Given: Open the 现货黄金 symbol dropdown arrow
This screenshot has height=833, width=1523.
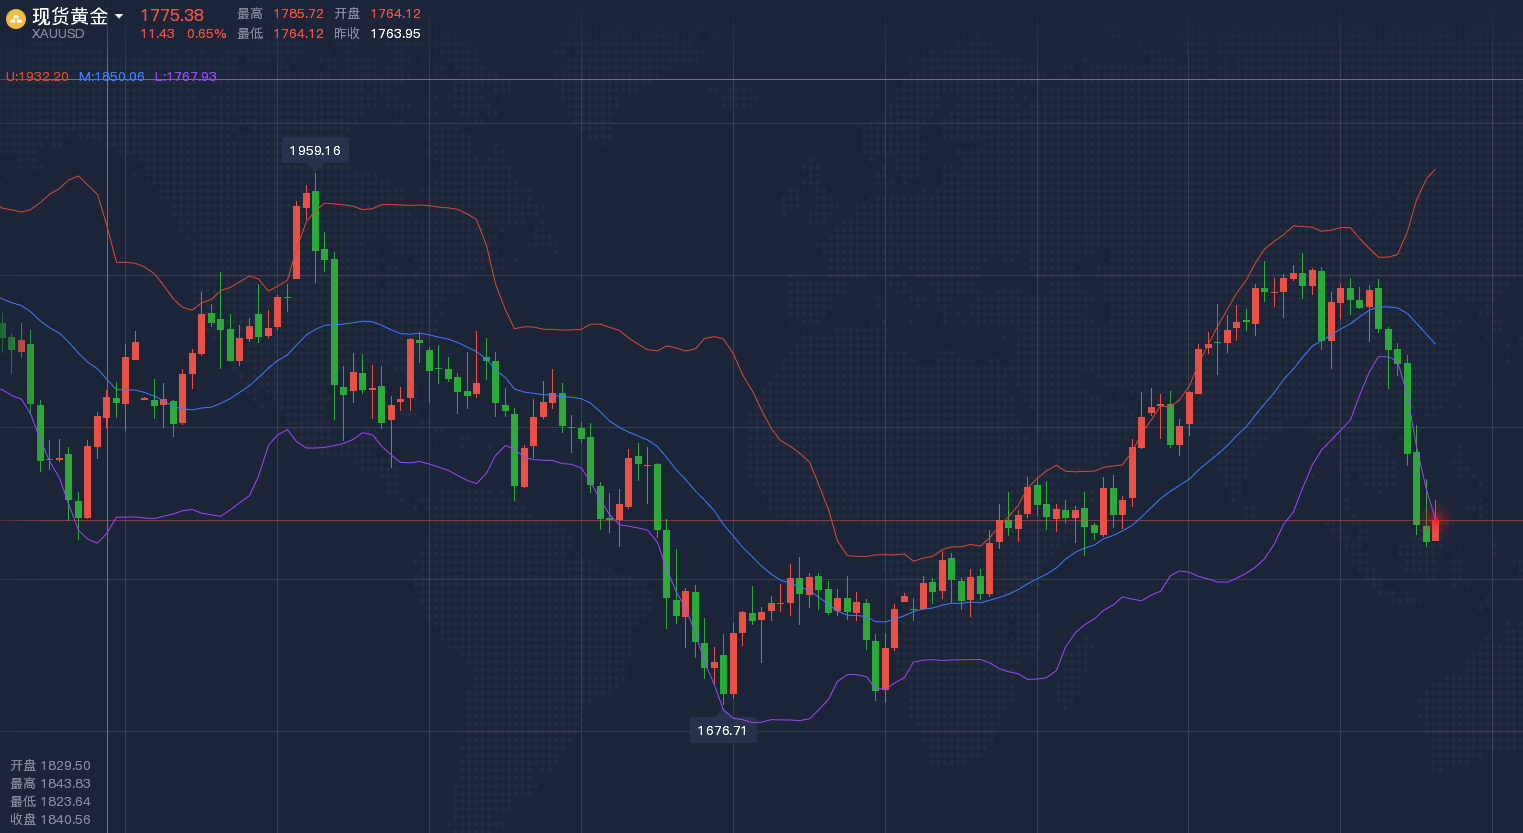Looking at the screenshot, I should pyautogui.click(x=119, y=16).
